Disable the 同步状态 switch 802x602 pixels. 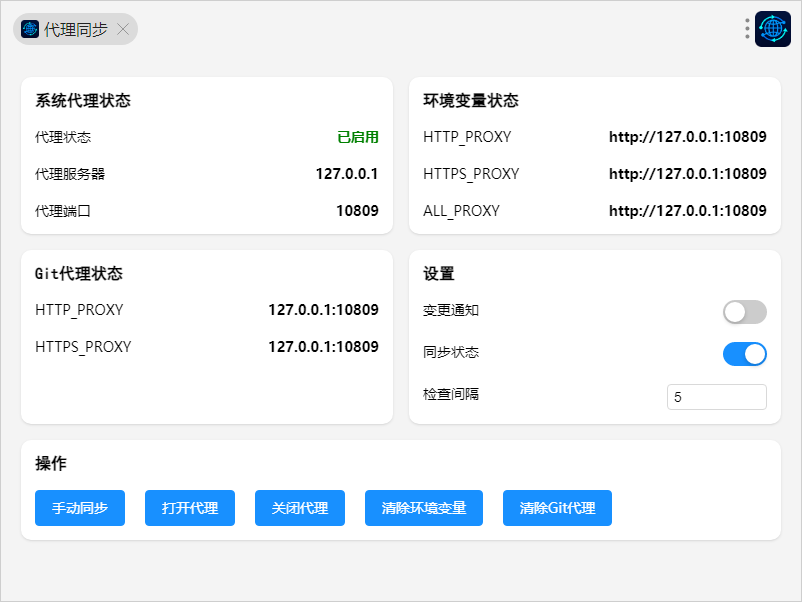pyautogui.click(x=744, y=354)
